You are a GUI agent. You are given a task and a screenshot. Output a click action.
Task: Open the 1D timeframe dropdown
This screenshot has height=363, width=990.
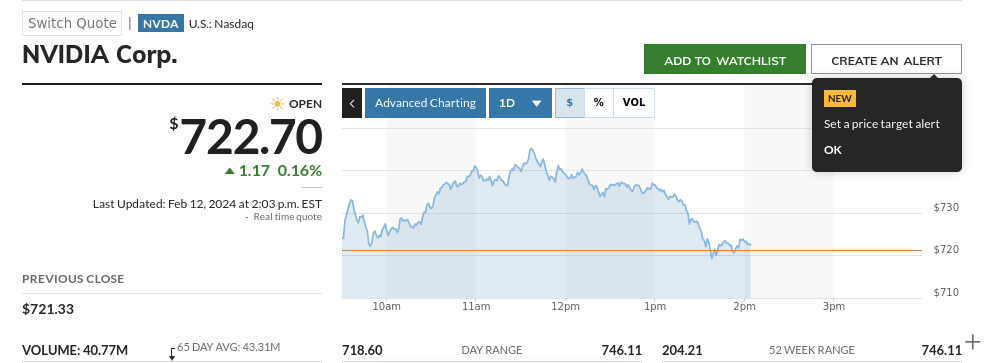tap(520, 103)
